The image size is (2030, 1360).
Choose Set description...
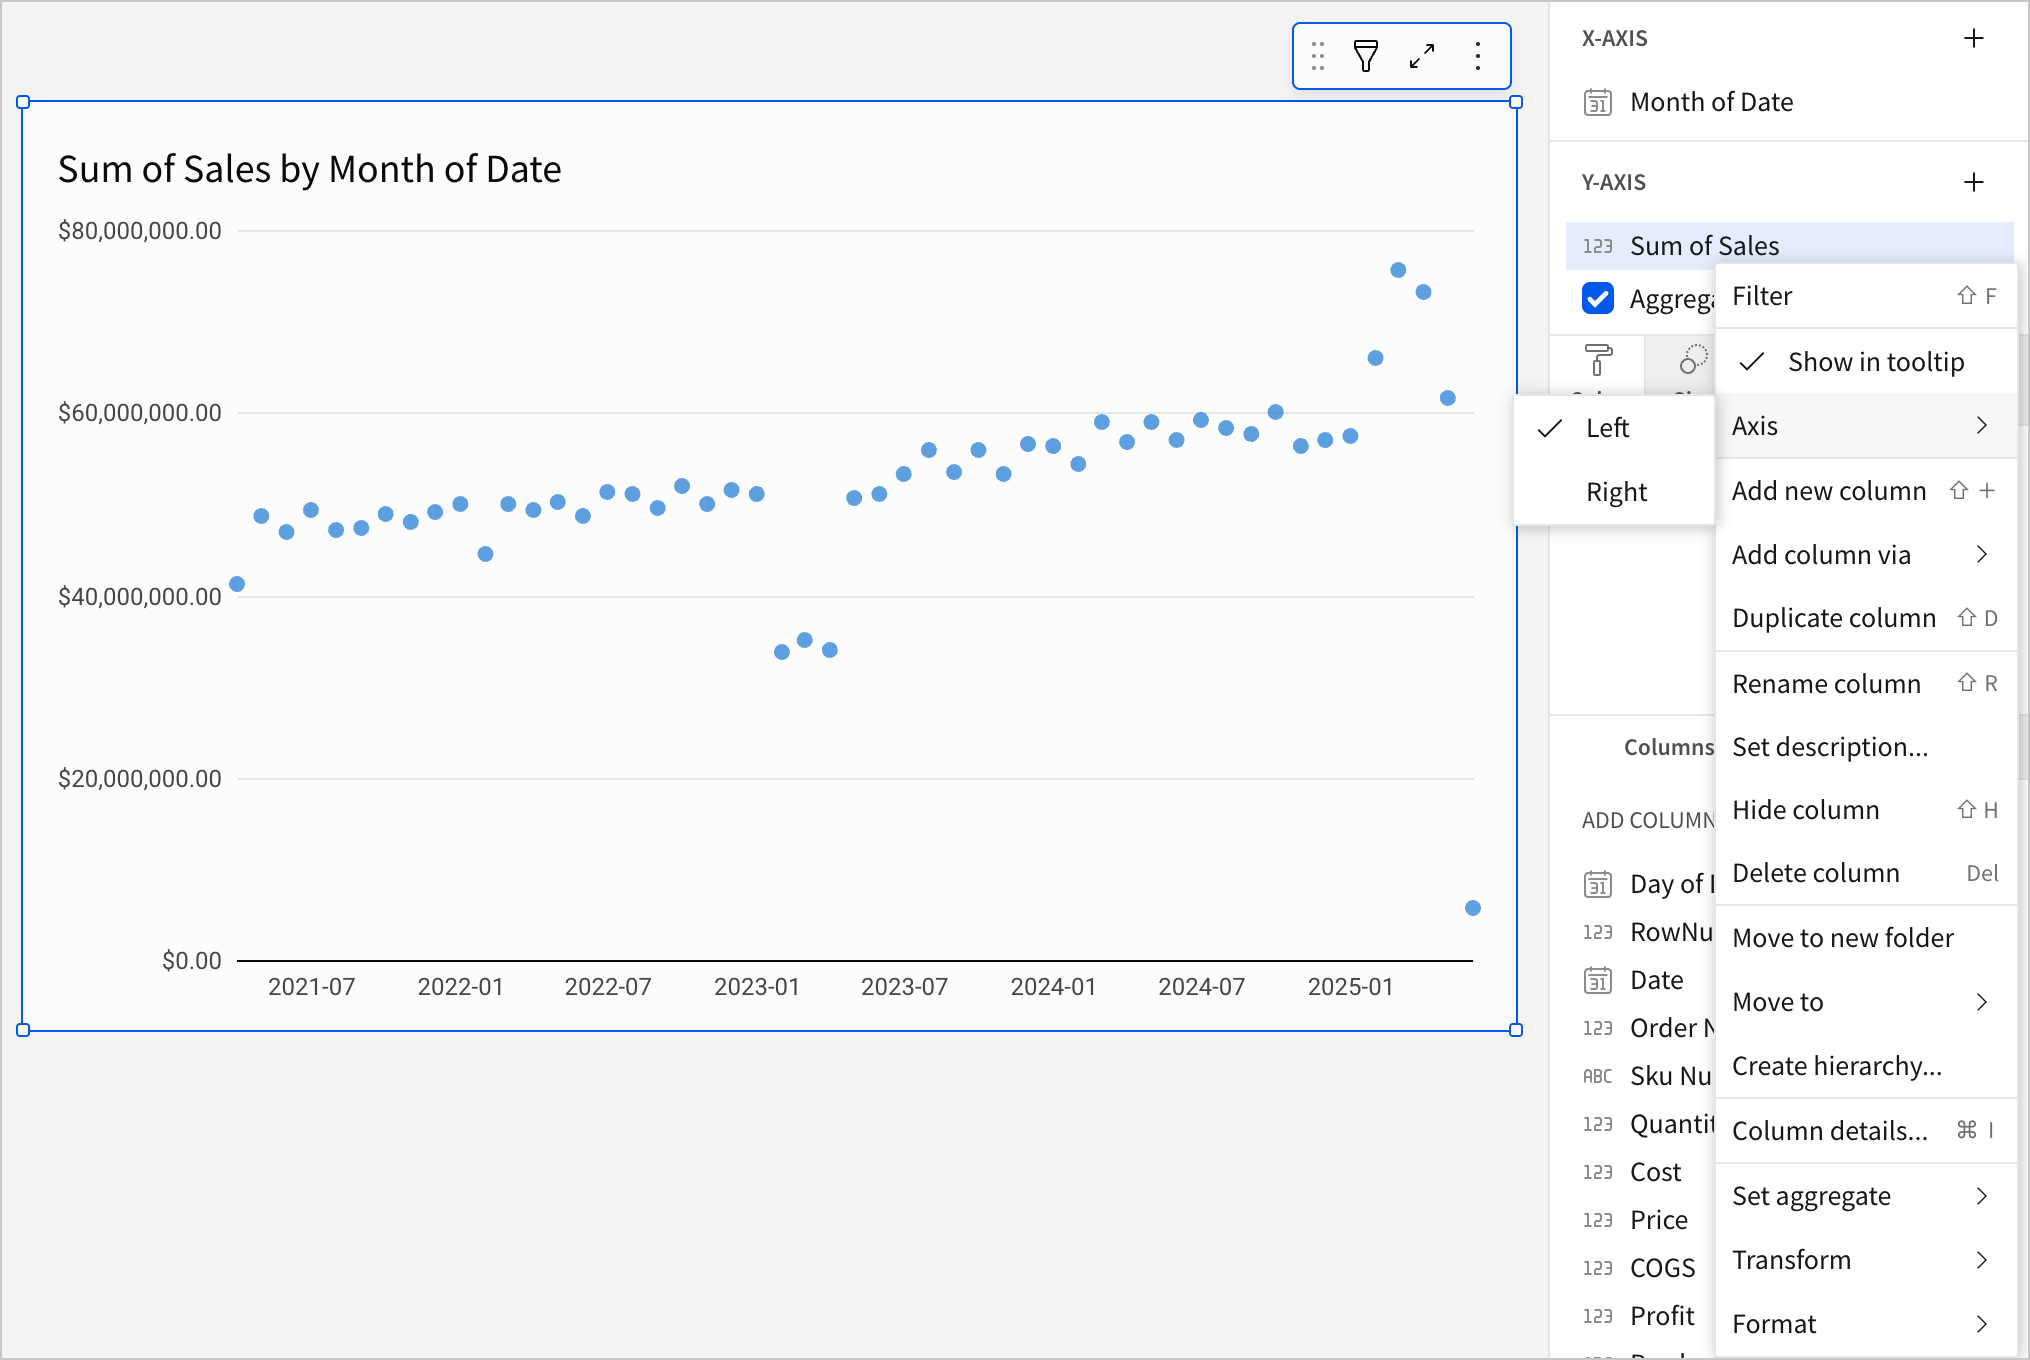pyautogui.click(x=1866, y=747)
